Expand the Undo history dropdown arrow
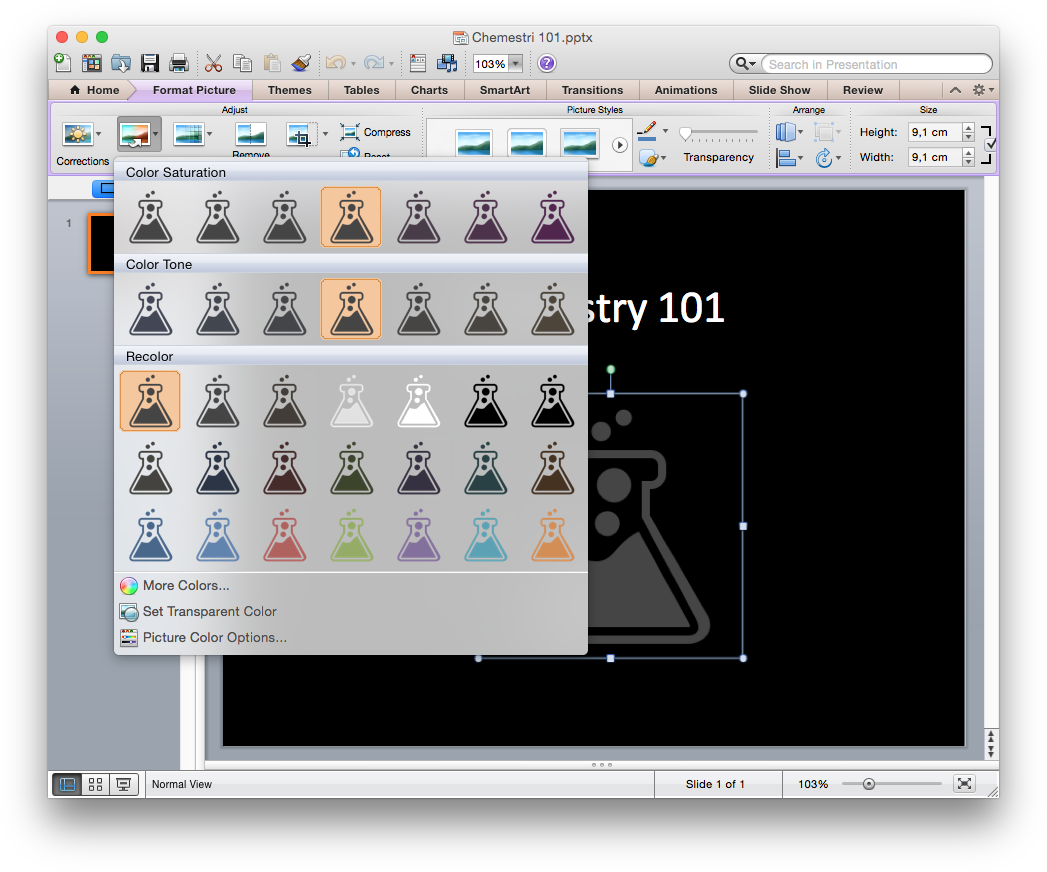 click(x=353, y=64)
